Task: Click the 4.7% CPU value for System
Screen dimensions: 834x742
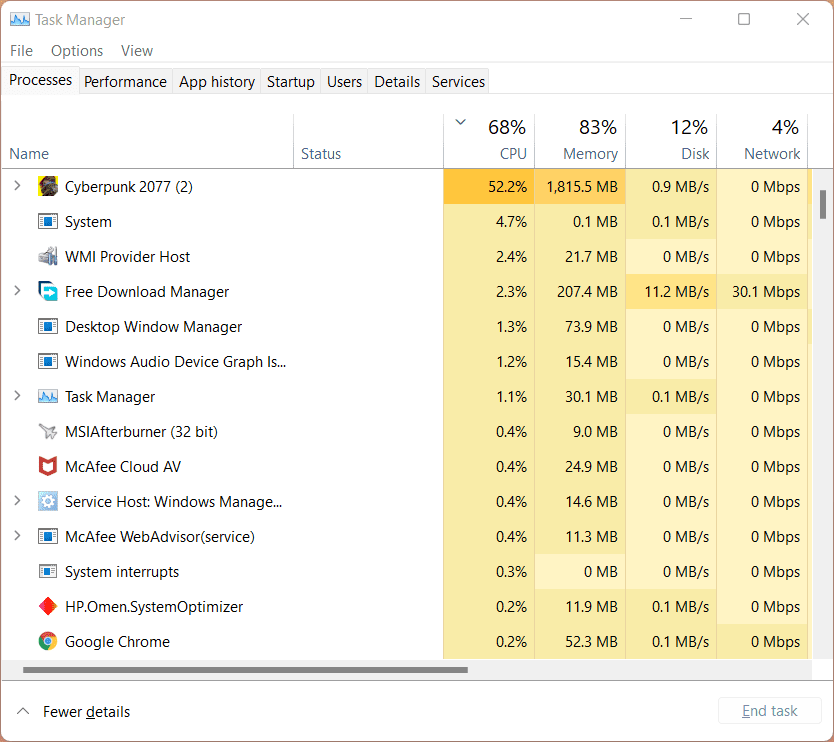Action: (x=511, y=222)
